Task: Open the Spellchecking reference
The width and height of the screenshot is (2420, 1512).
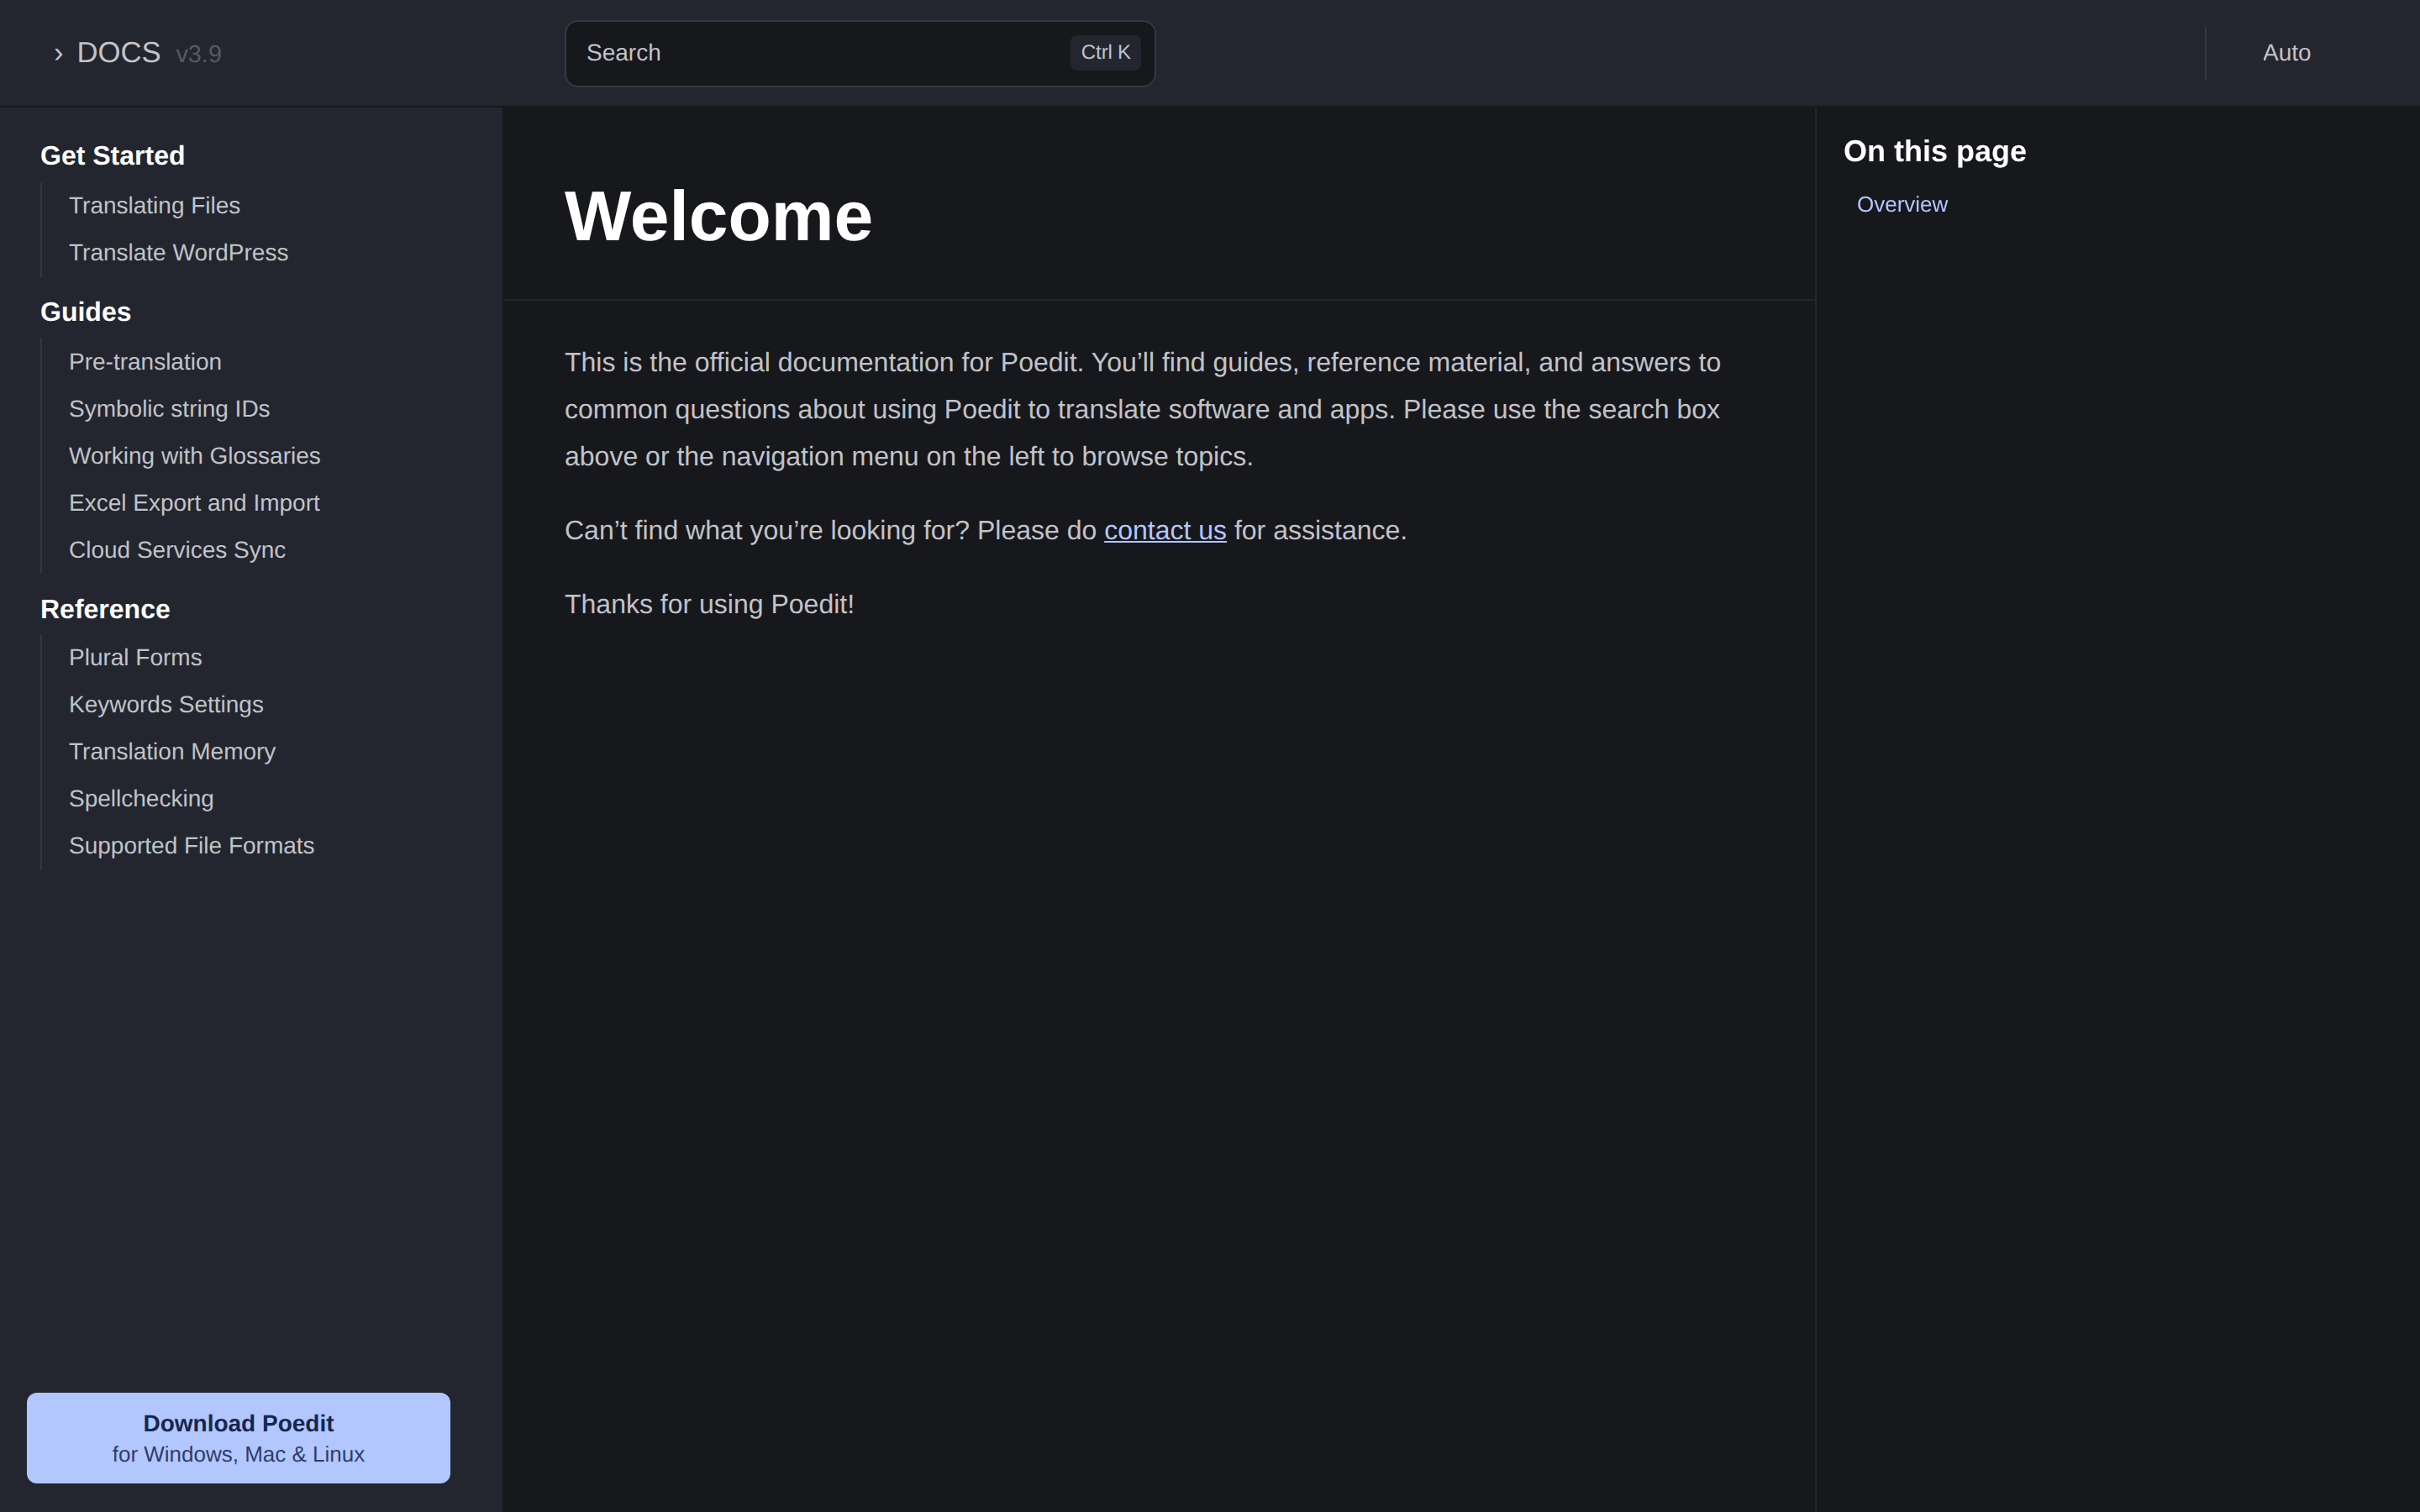Action: pyautogui.click(x=141, y=798)
